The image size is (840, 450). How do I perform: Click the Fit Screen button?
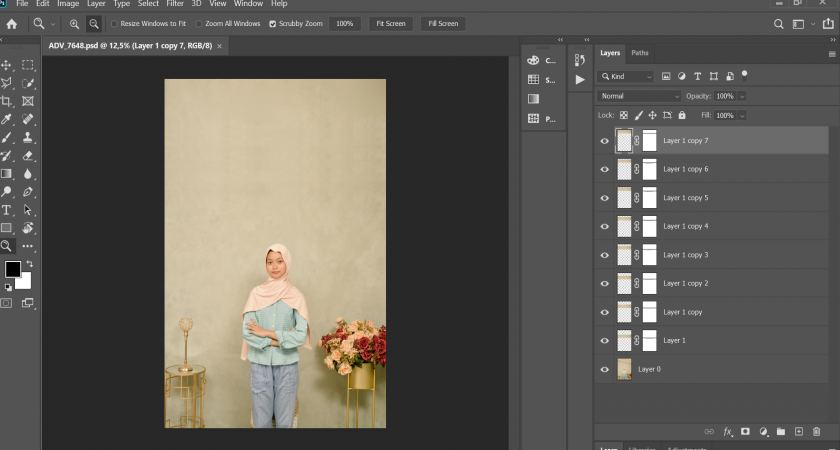391,23
